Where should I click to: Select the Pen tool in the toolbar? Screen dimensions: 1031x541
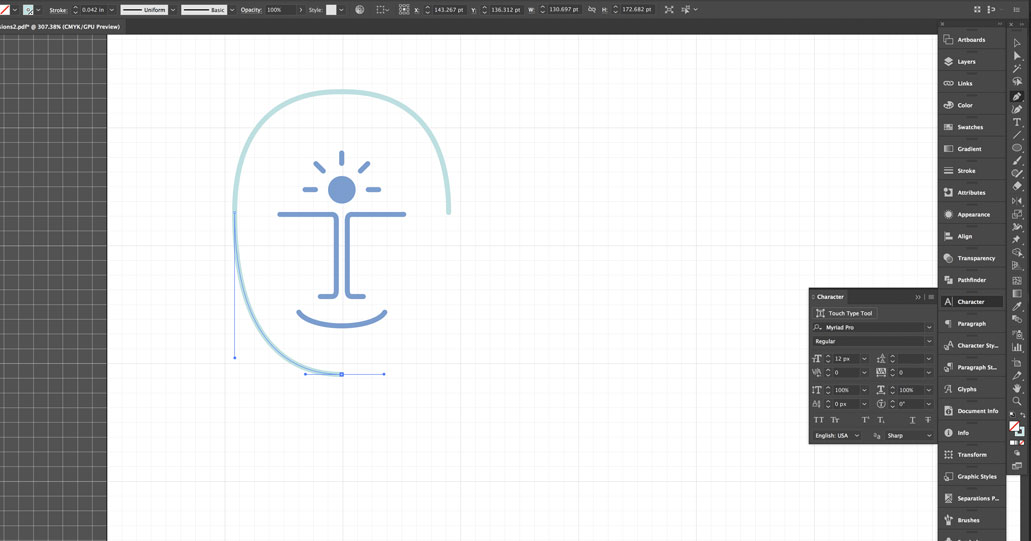(1017, 96)
